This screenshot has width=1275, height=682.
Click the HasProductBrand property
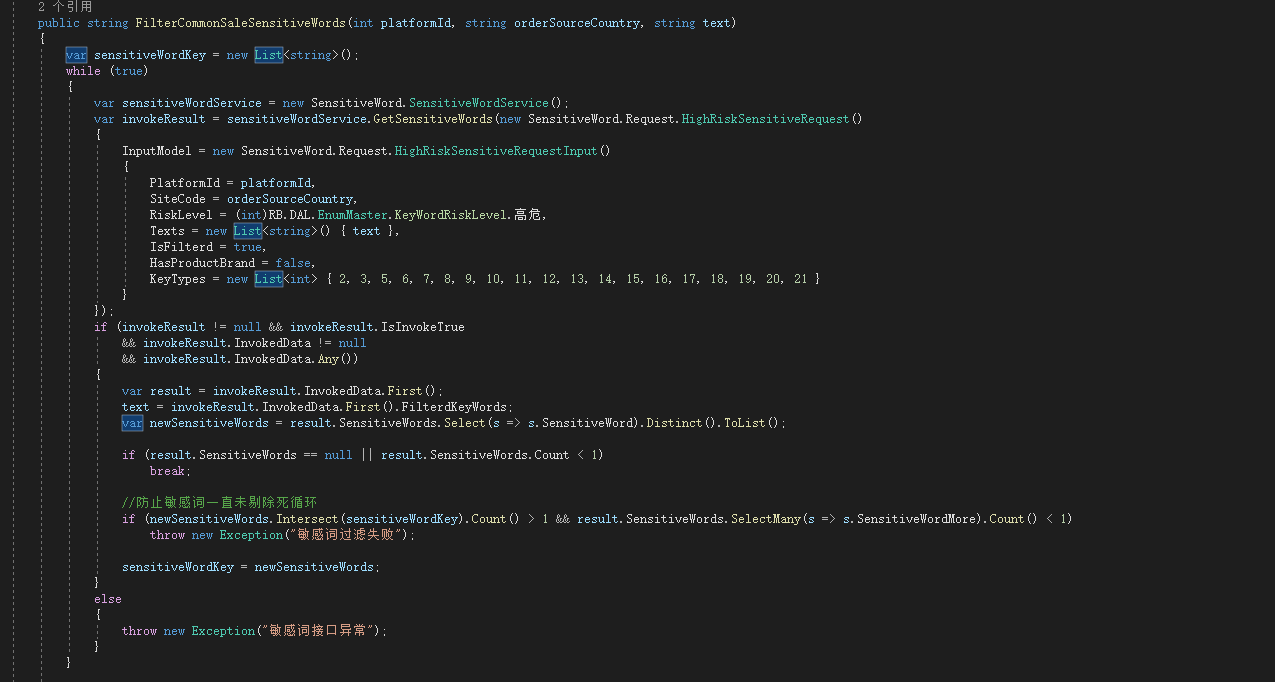202,263
